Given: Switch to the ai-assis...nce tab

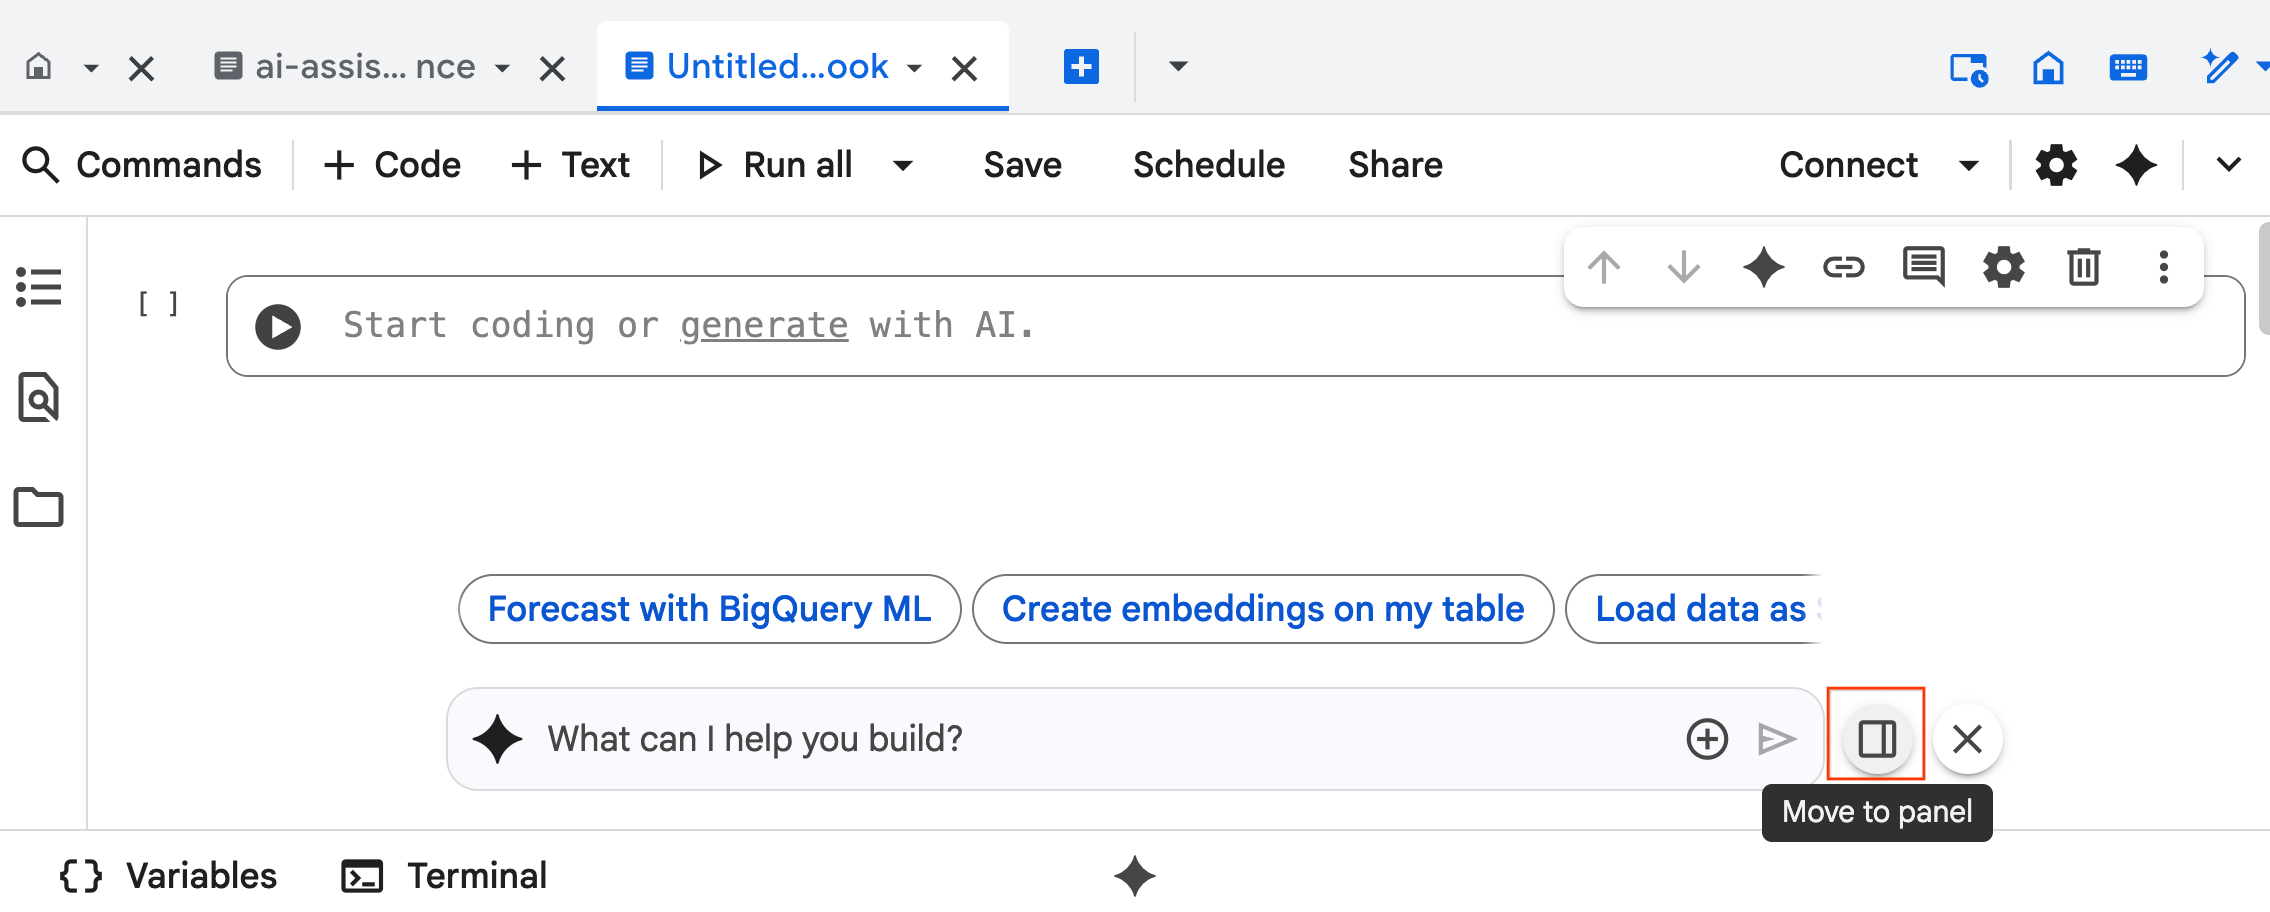Looking at the screenshot, I should (365, 67).
